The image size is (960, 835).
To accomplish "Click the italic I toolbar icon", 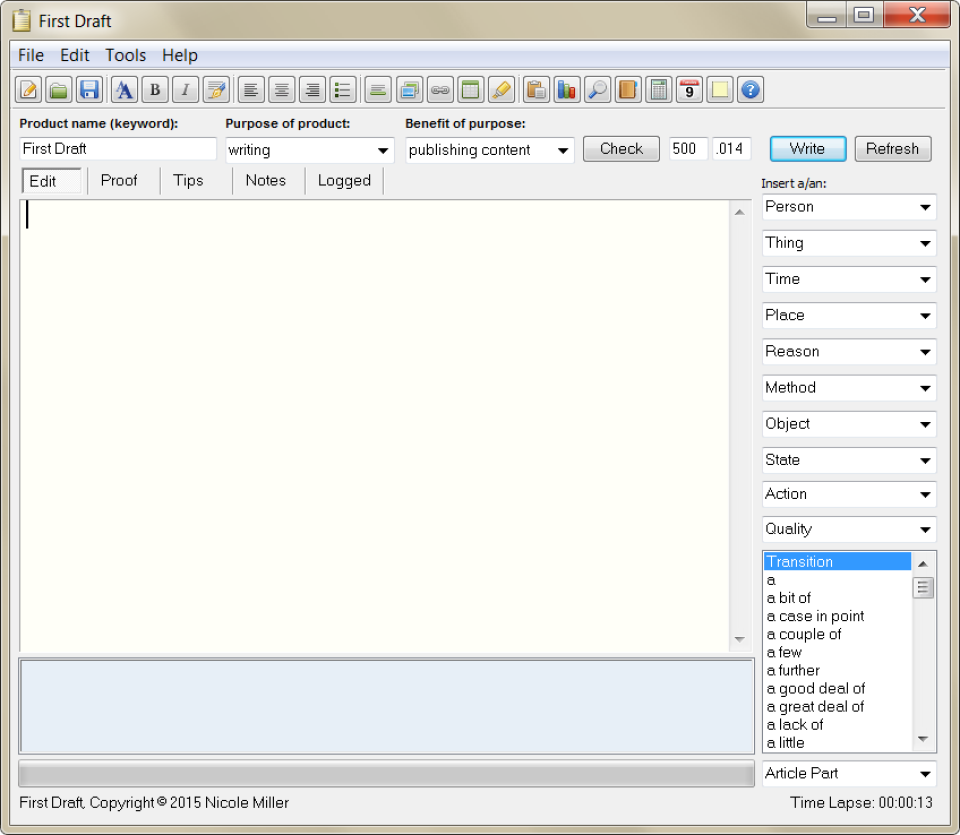I will point(185,90).
